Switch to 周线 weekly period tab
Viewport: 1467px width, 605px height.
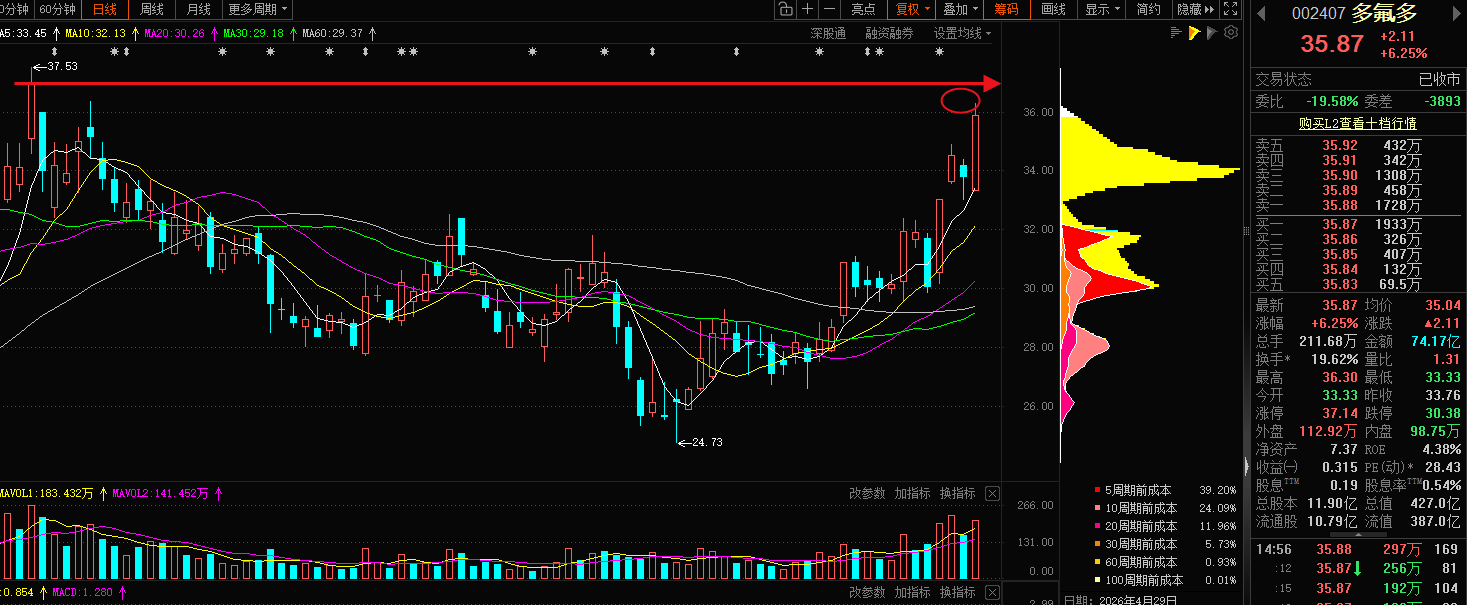coord(152,9)
